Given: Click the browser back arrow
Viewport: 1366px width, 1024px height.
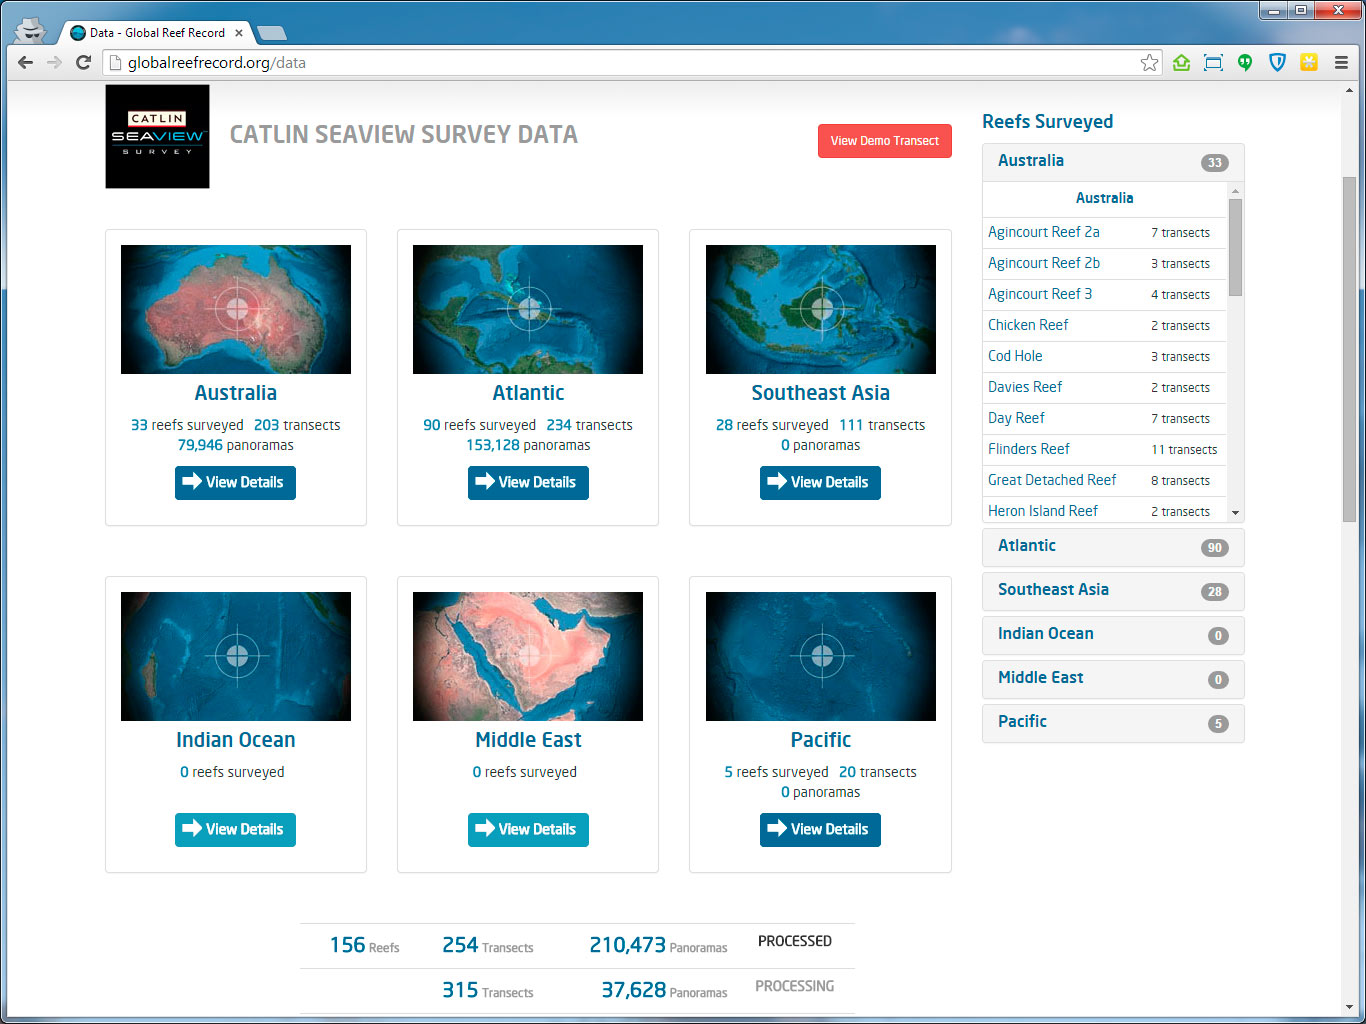Looking at the screenshot, I should point(26,62).
